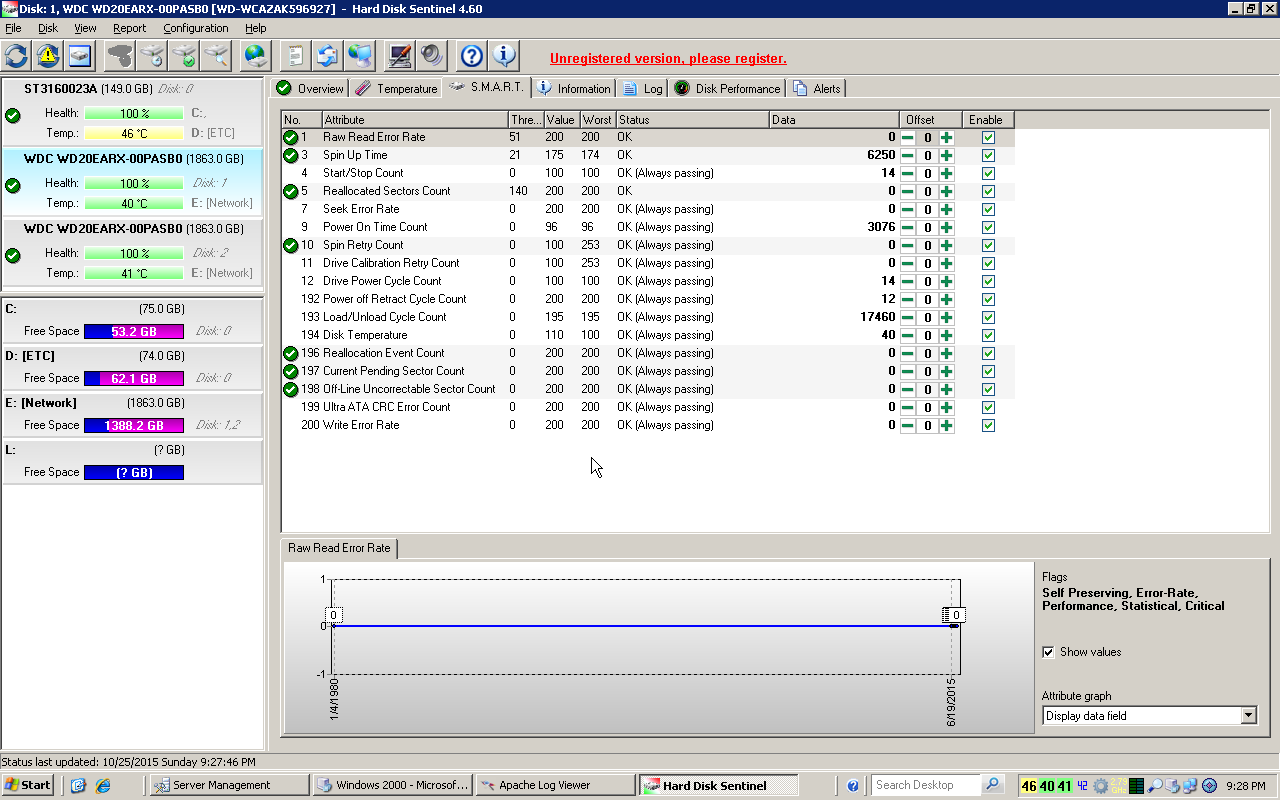1280x800 pixels.
Task: Disable the Raw Read Error Rate checkbox
Action: click(x=988, y=137)
